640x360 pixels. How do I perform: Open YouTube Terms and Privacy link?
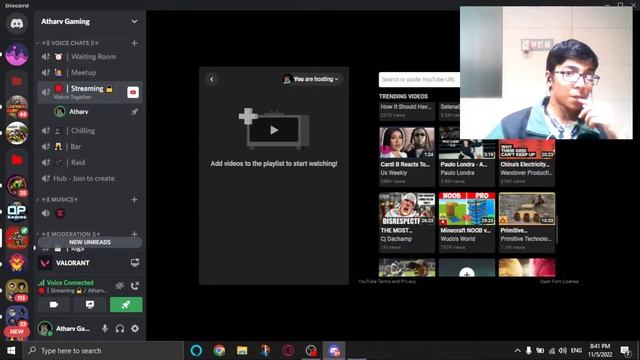[387, 281]
